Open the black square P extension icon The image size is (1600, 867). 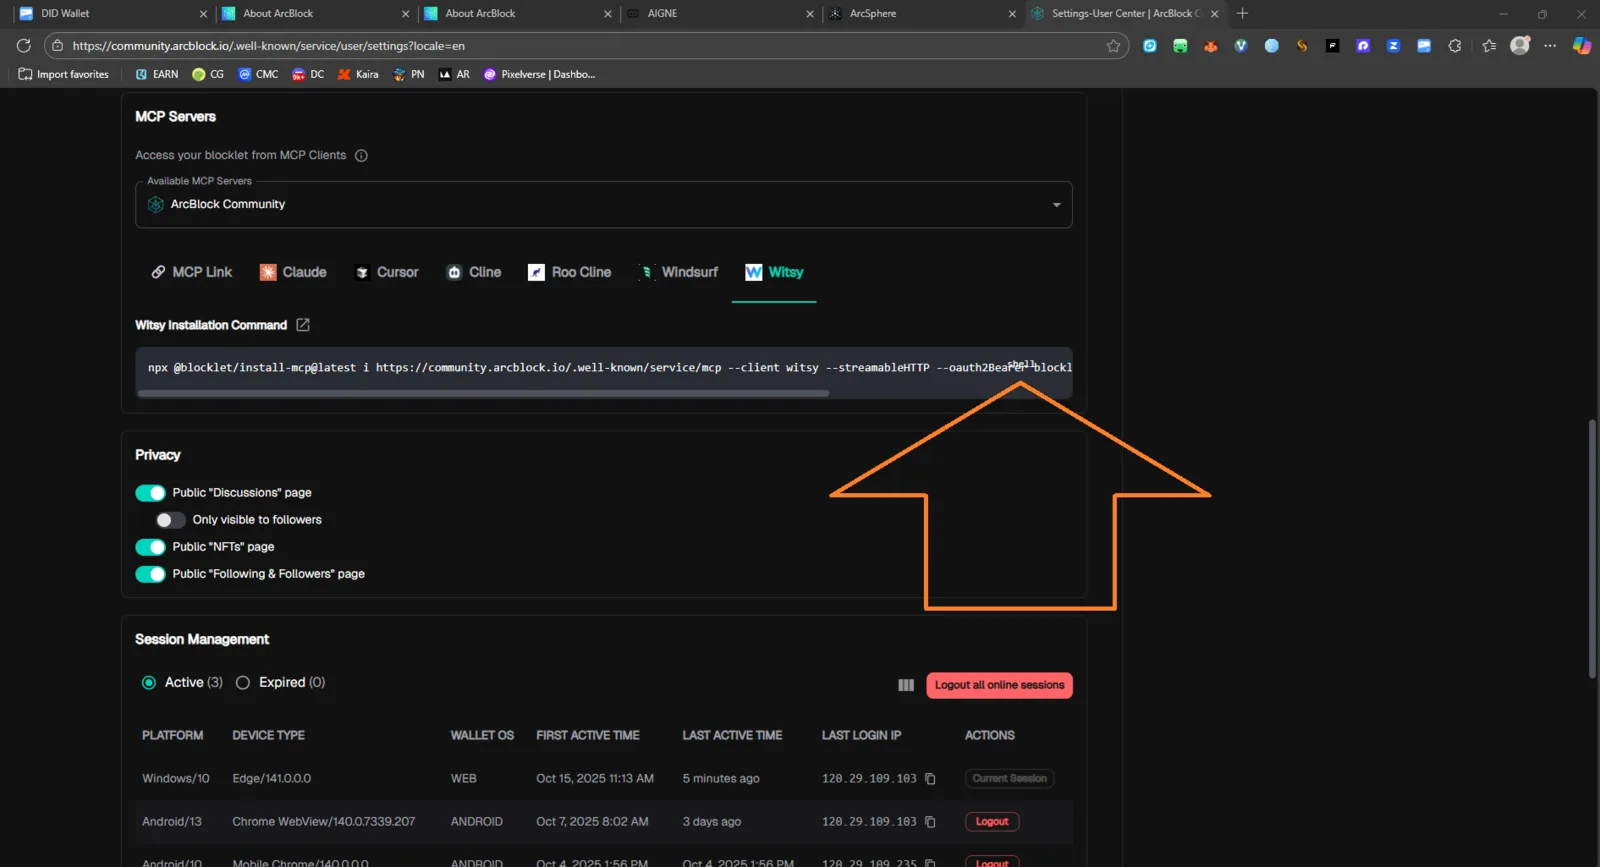1332,46
